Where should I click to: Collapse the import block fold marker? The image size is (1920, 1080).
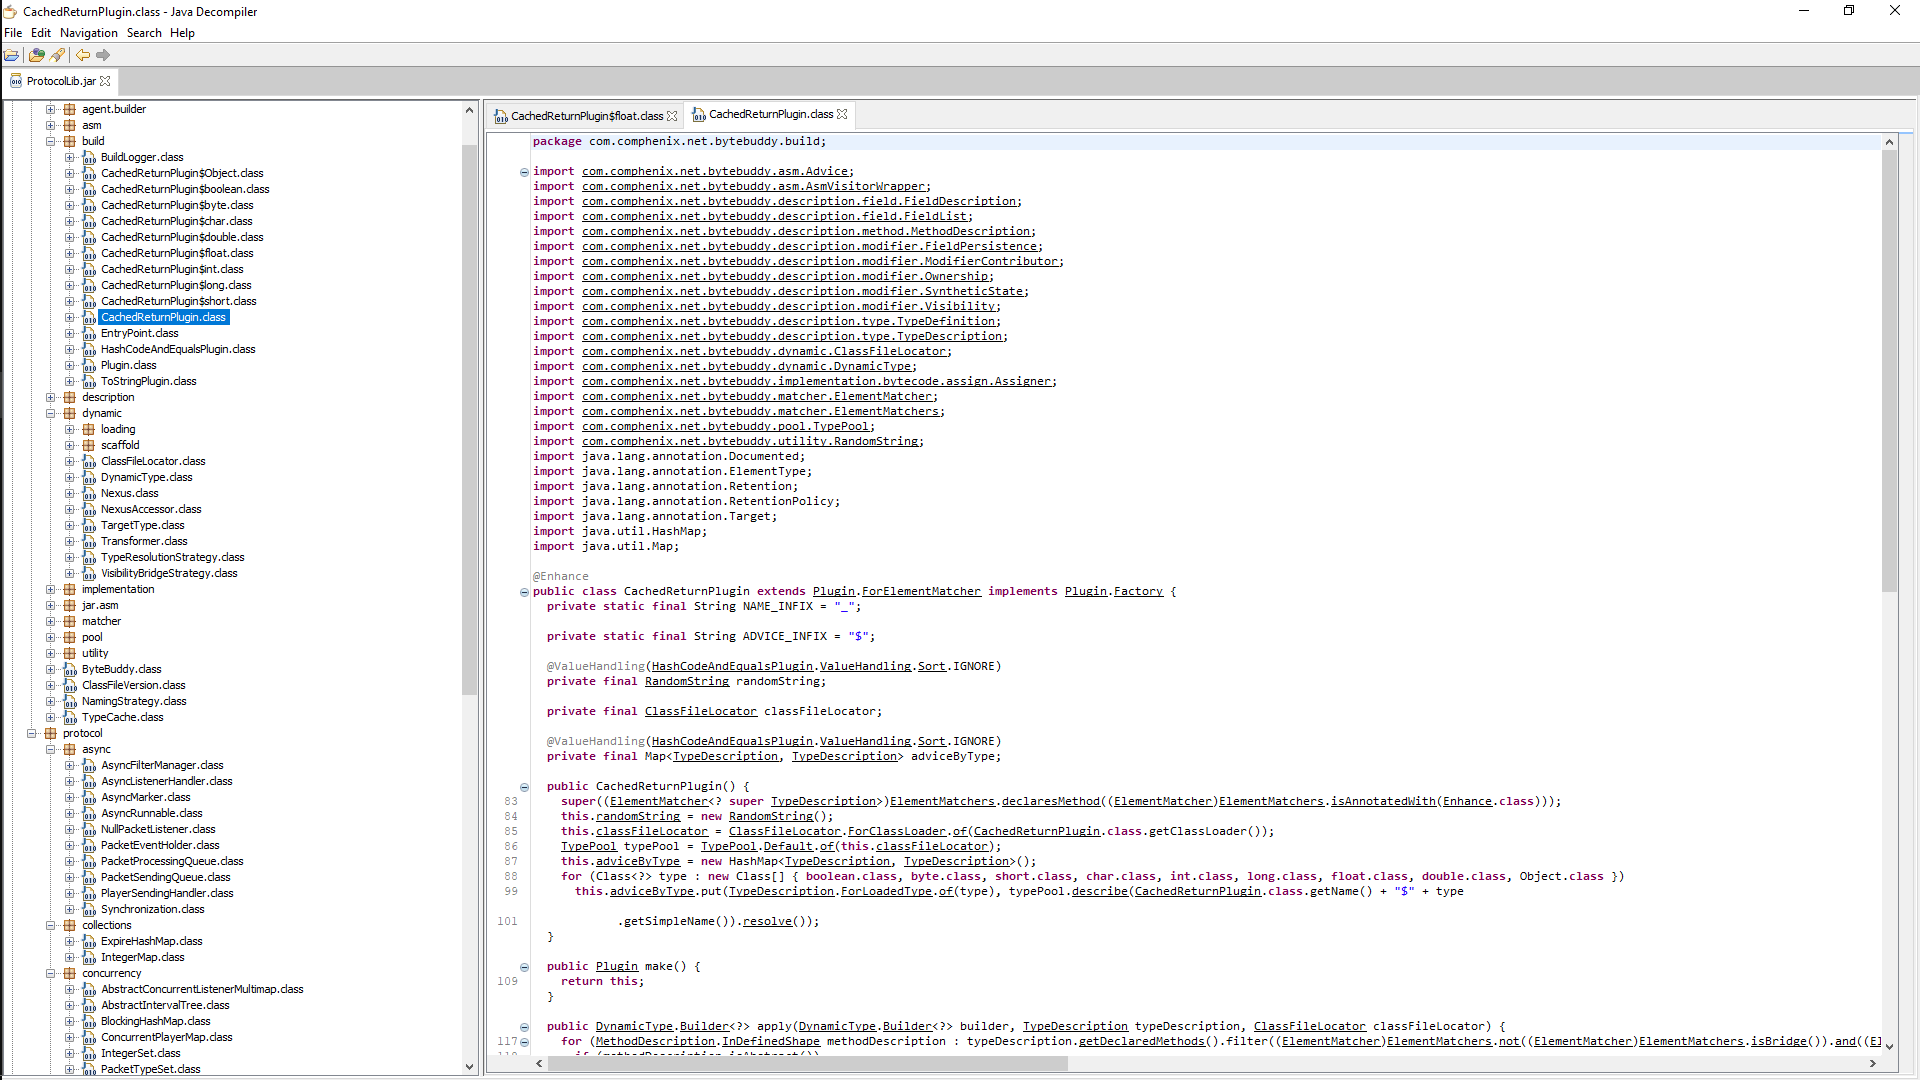(x=524, y=172)
